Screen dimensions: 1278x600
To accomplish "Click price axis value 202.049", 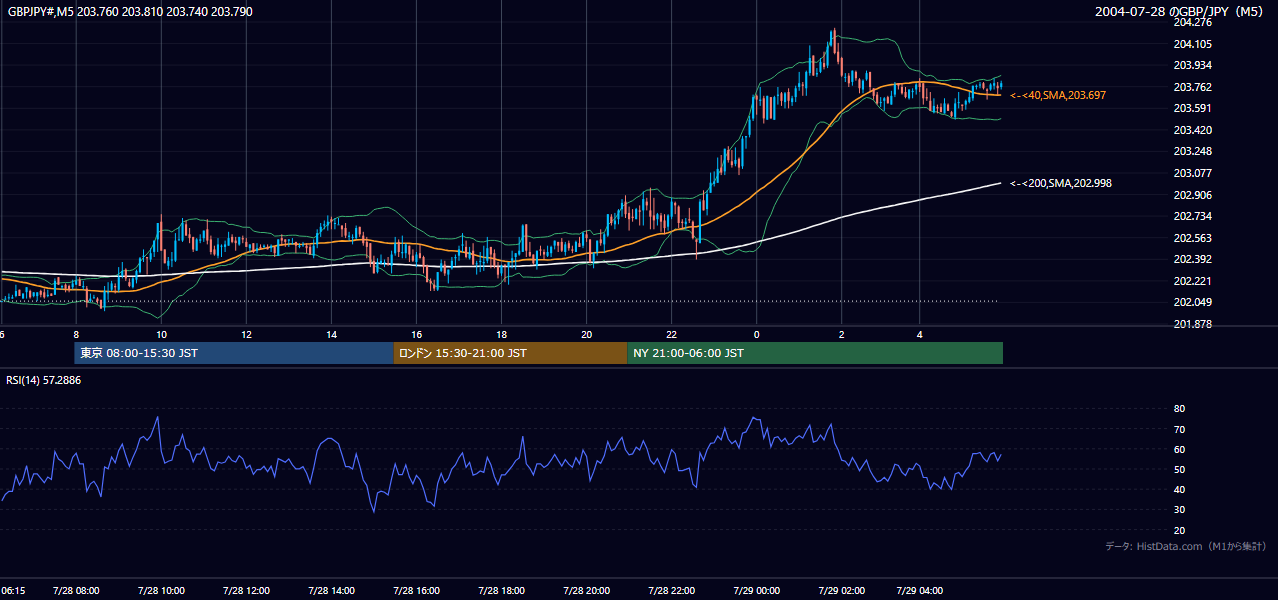I will (x=1192, y=302).
